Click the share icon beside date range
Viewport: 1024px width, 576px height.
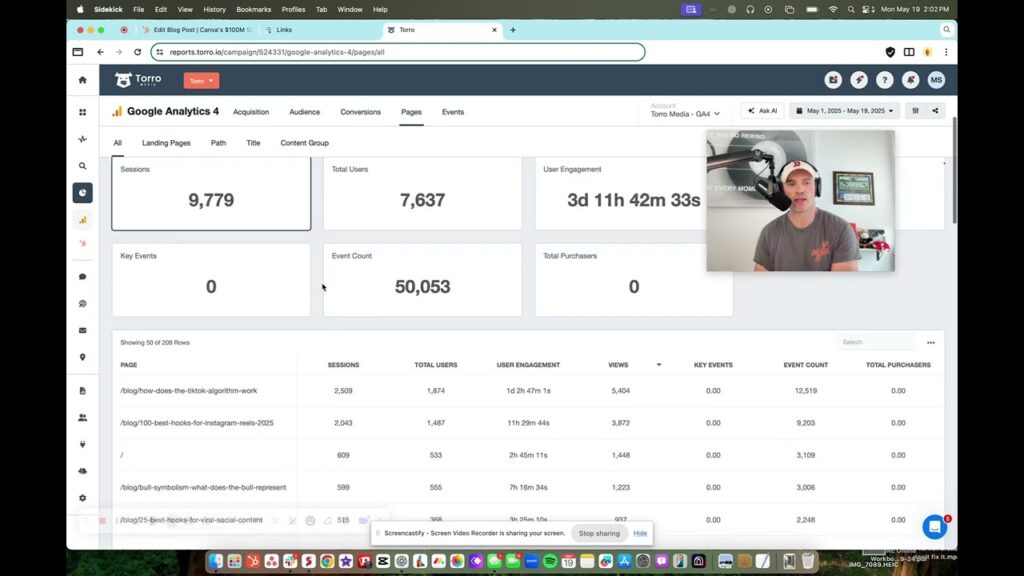[x=935, y=111]
